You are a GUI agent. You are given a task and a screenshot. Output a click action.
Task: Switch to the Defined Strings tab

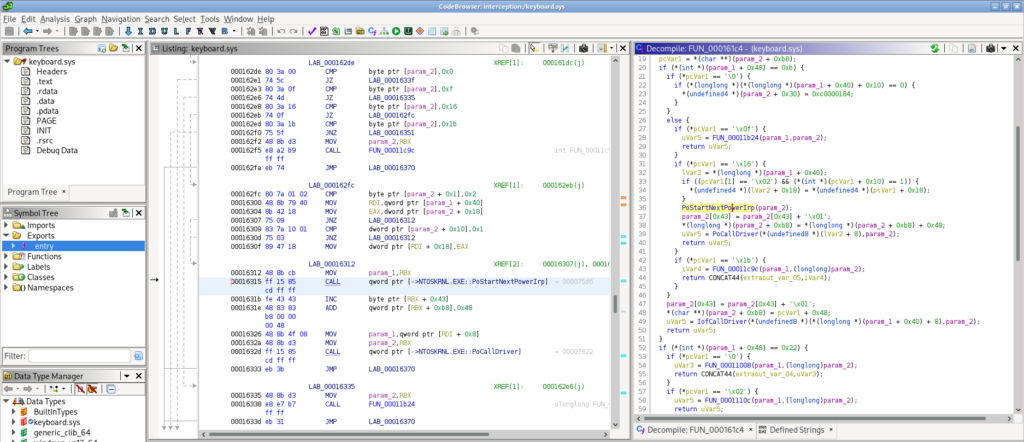[x=796, y=430]
